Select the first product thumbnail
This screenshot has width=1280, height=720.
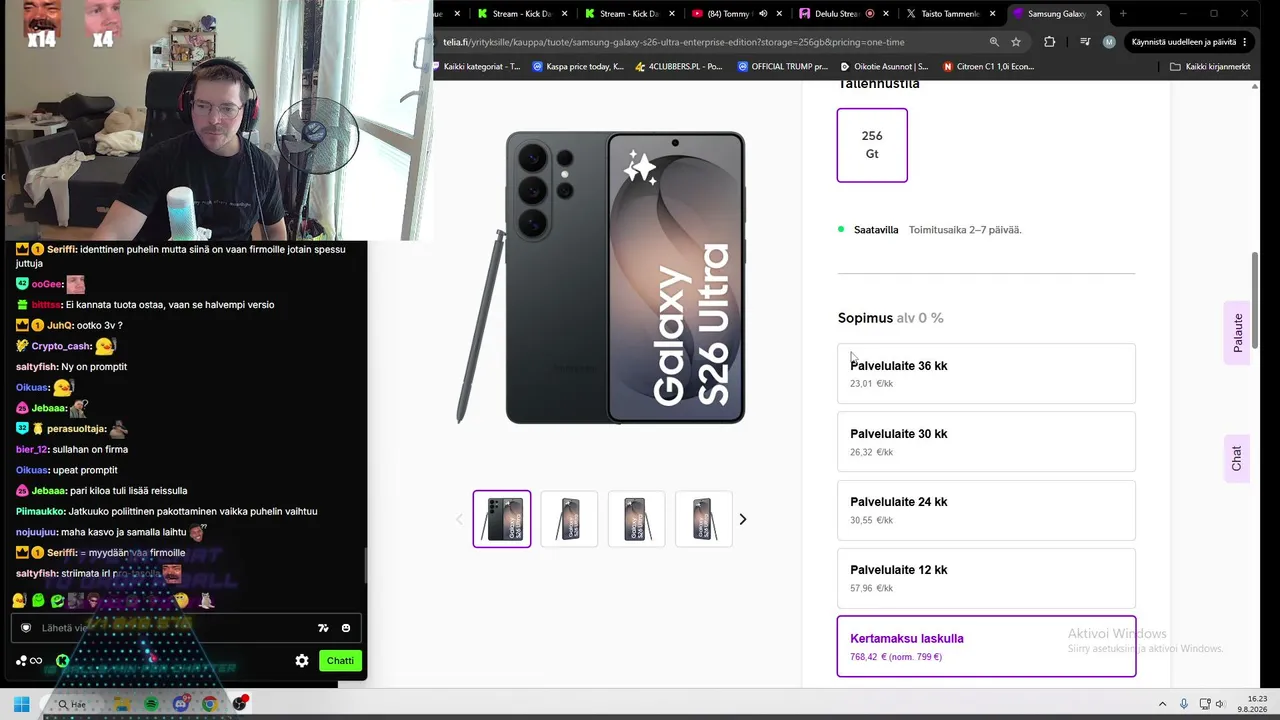[x=502, y=519]
